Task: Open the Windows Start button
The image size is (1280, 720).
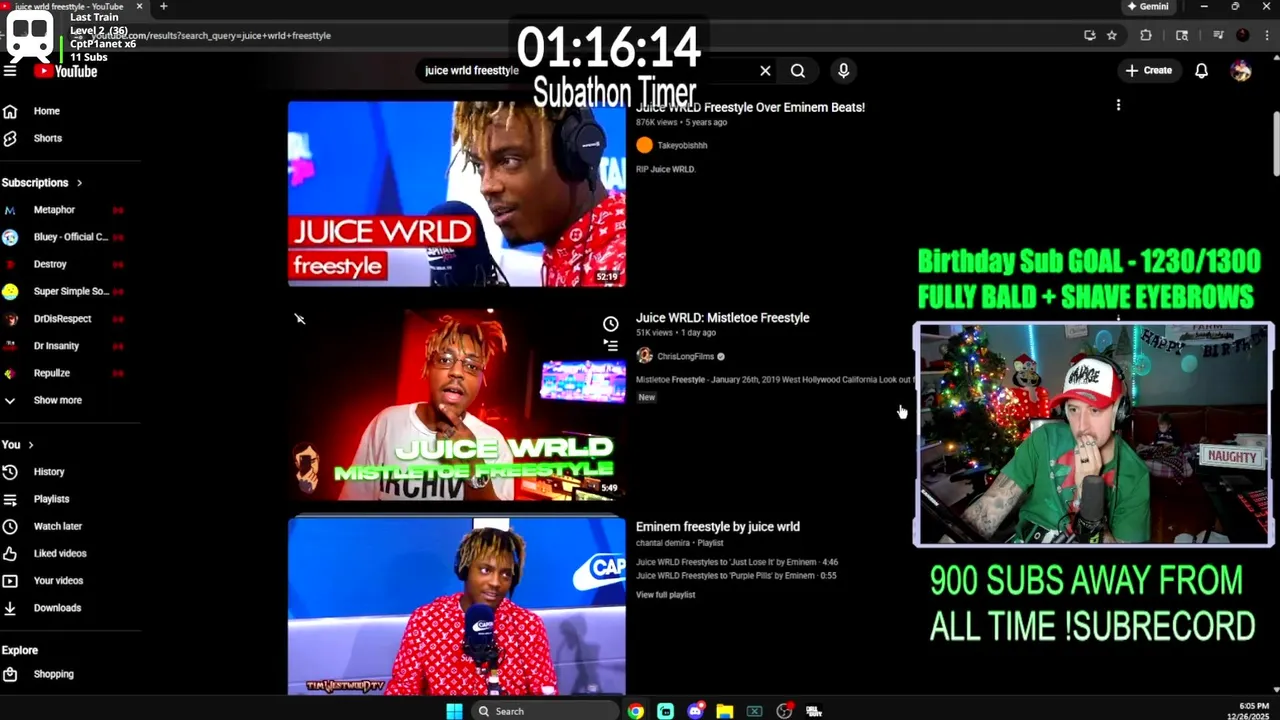Action: 454,711
